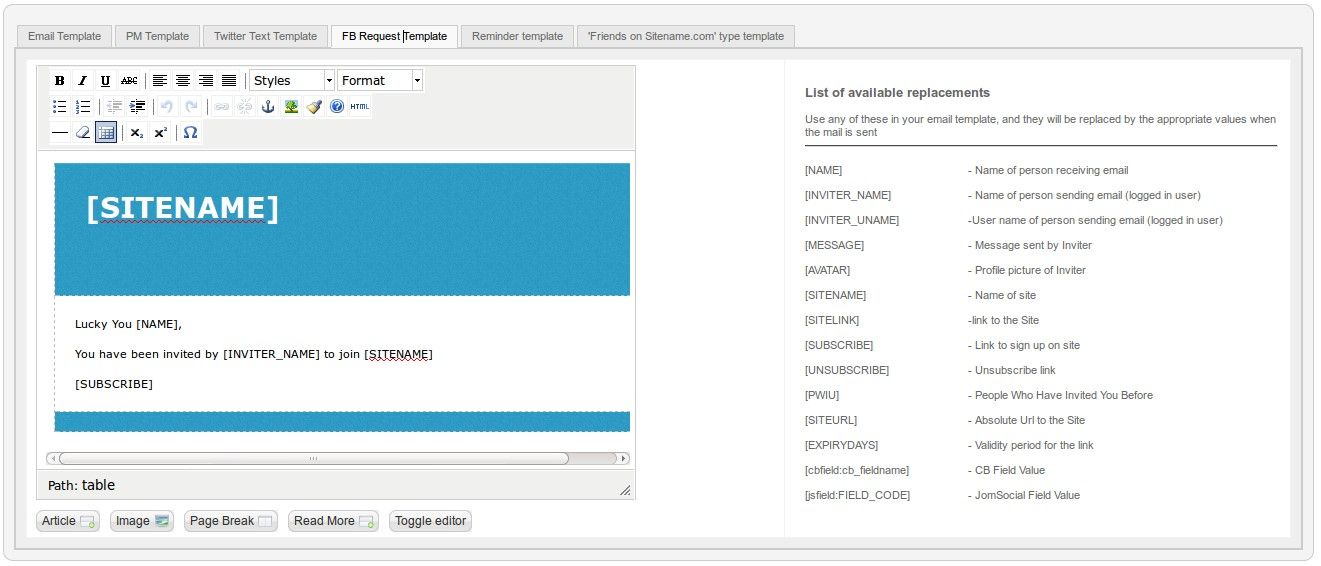This screenshot has height=566, width=1321.
Task: Click the cleanup messy code brush icon
Action: click(314, 107)
